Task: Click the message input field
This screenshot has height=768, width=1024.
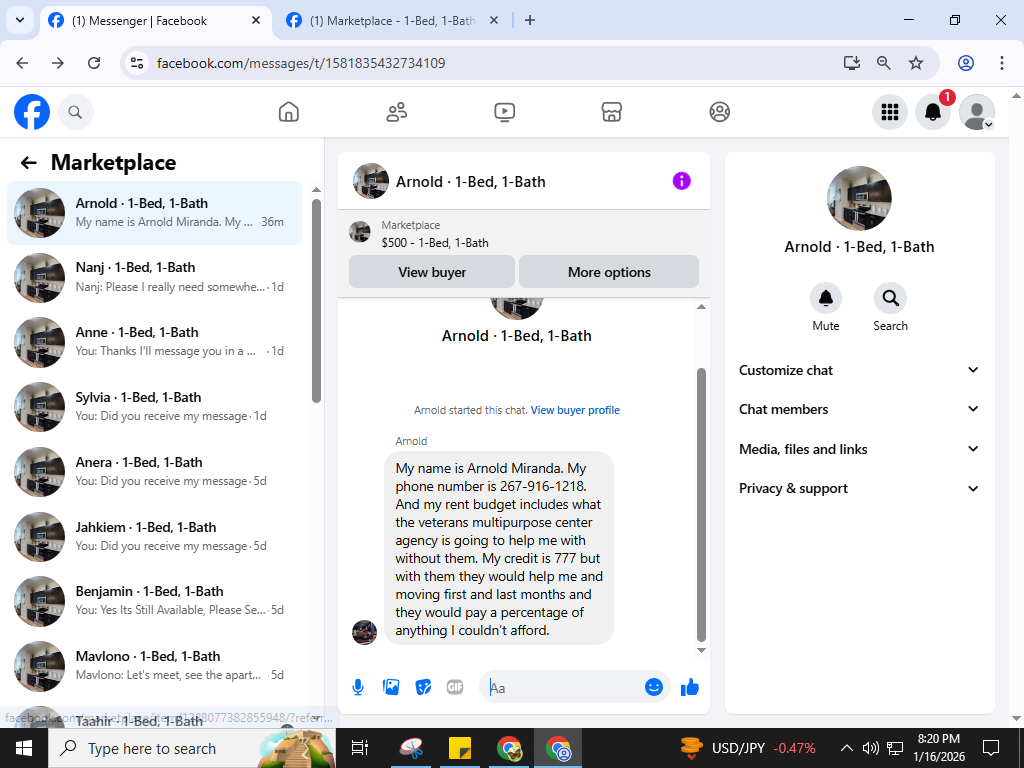Action: 564,687
